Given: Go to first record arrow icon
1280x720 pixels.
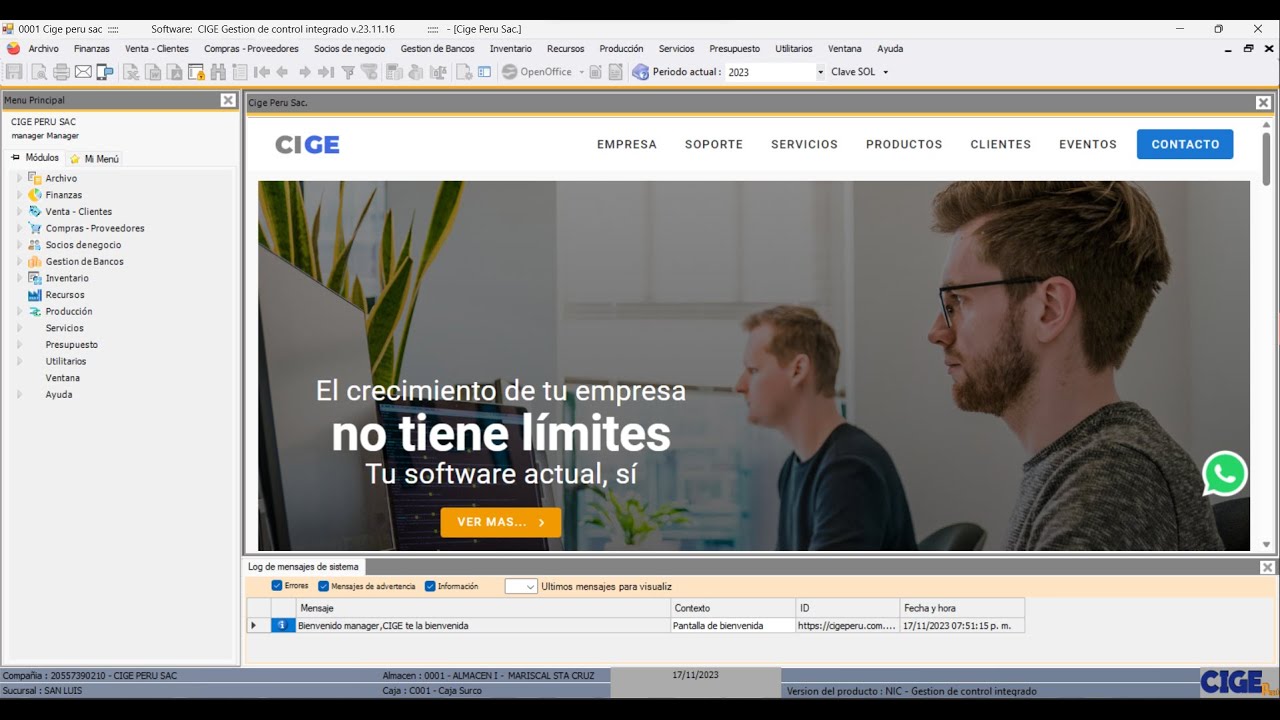Looking at the screenshot, I should [x=262, y=72].
